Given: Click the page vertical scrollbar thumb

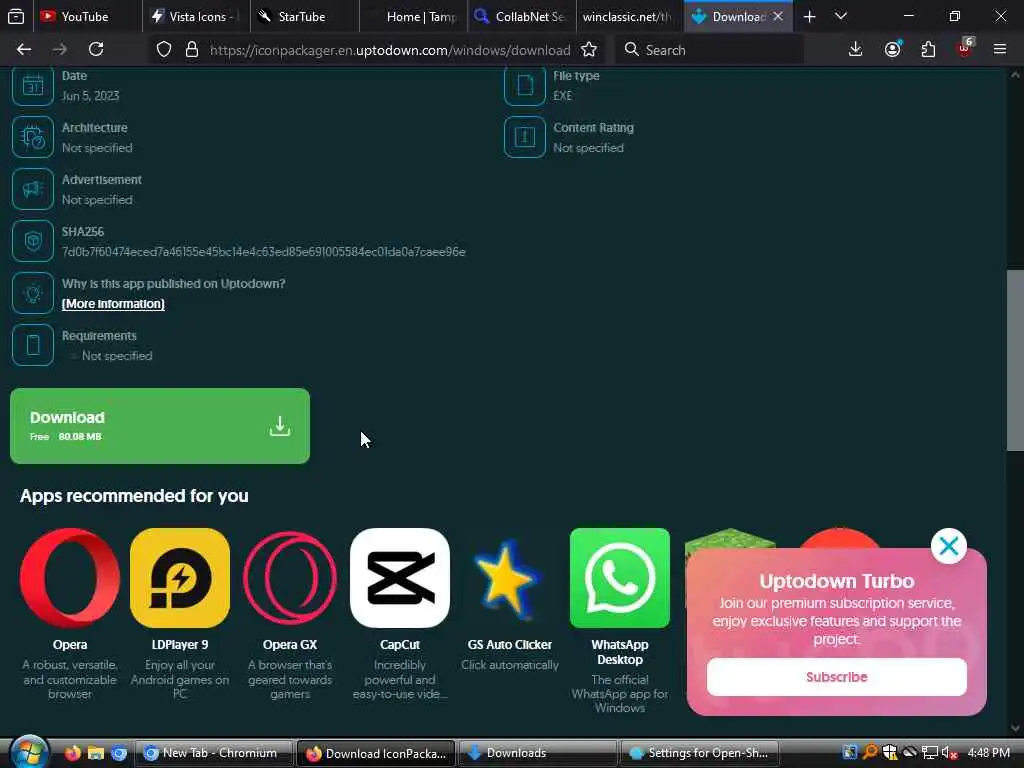Looking at the screenshot, I should [1014, 360].
